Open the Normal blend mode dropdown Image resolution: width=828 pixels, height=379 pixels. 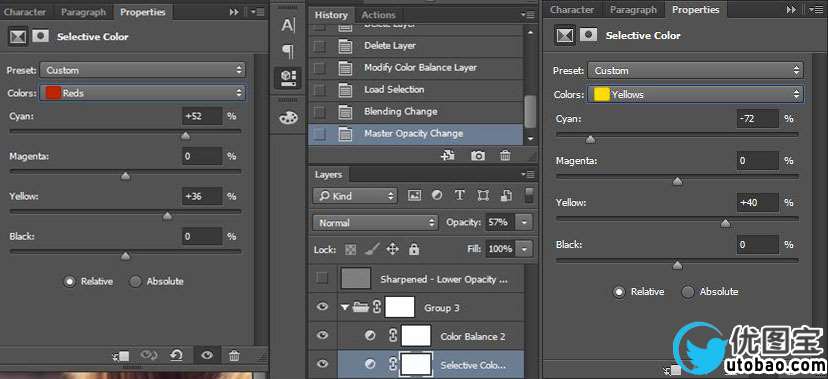(375, 223)
